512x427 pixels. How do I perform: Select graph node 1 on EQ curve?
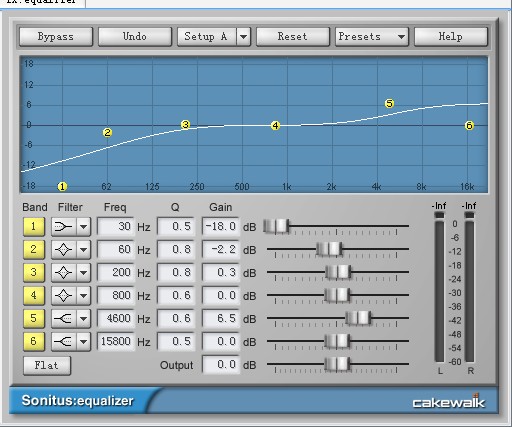tap(62, 187)
